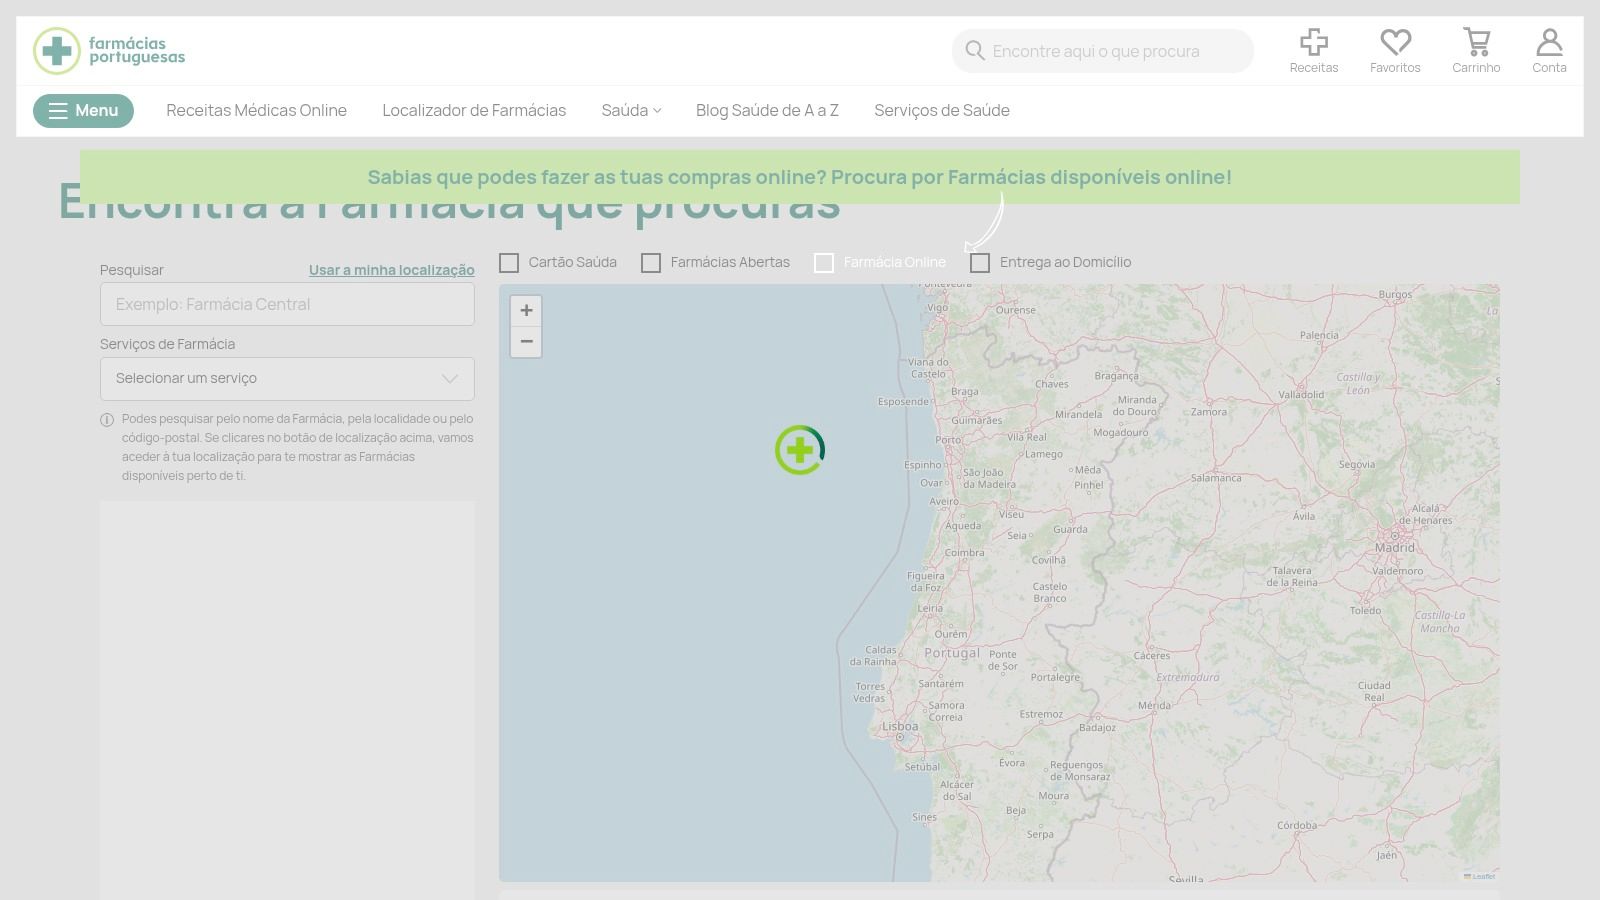Click the top site search box
Screen dimensions: 1600x900
[1102, 51]
